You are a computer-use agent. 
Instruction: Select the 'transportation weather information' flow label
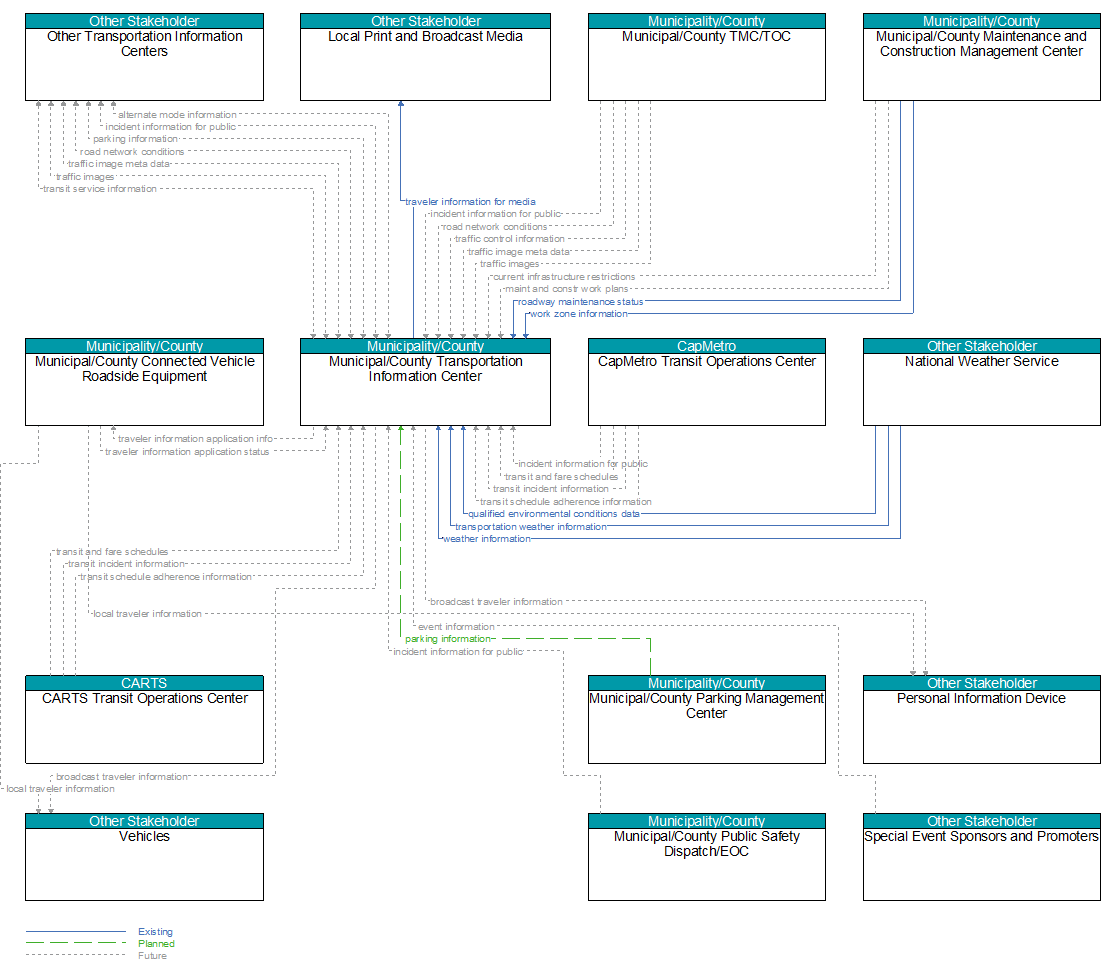(531, 527)
